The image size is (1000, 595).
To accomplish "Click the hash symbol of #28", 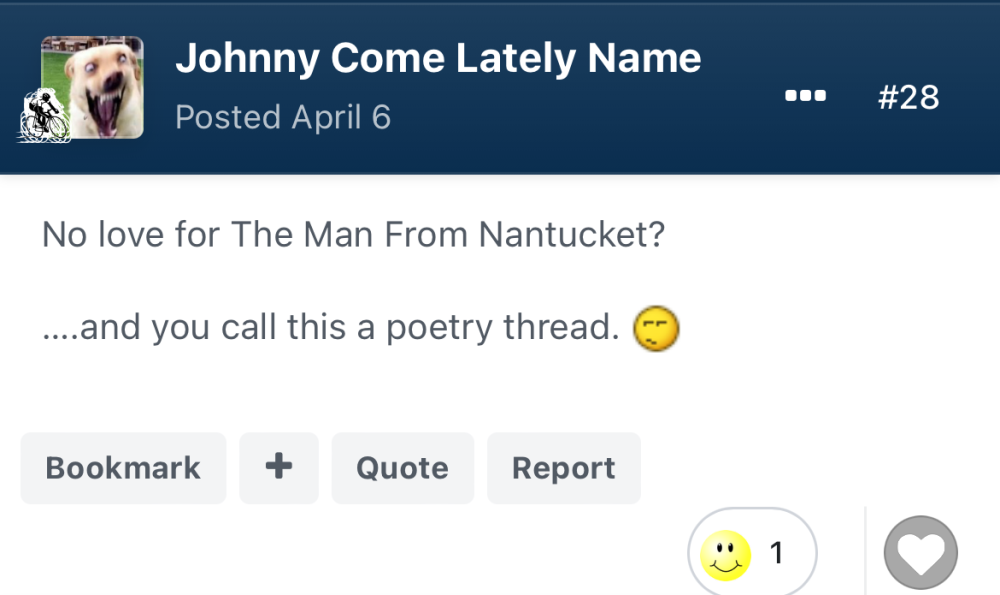I will click(x=888, y=98).
